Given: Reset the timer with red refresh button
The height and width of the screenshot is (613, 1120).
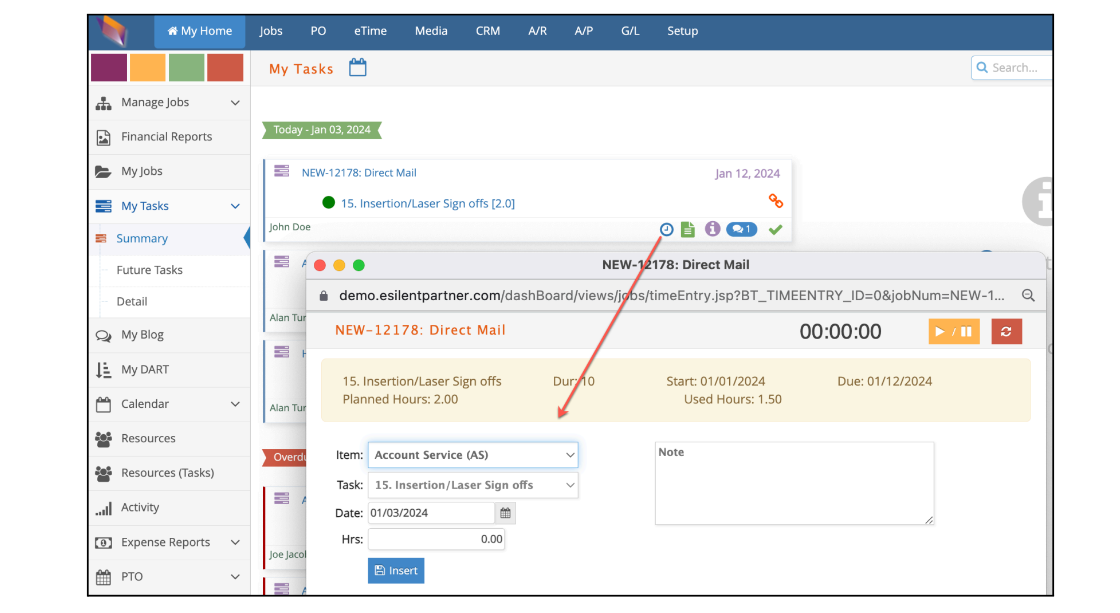Looking at the screenshot, I should [x=1006, y=332].
